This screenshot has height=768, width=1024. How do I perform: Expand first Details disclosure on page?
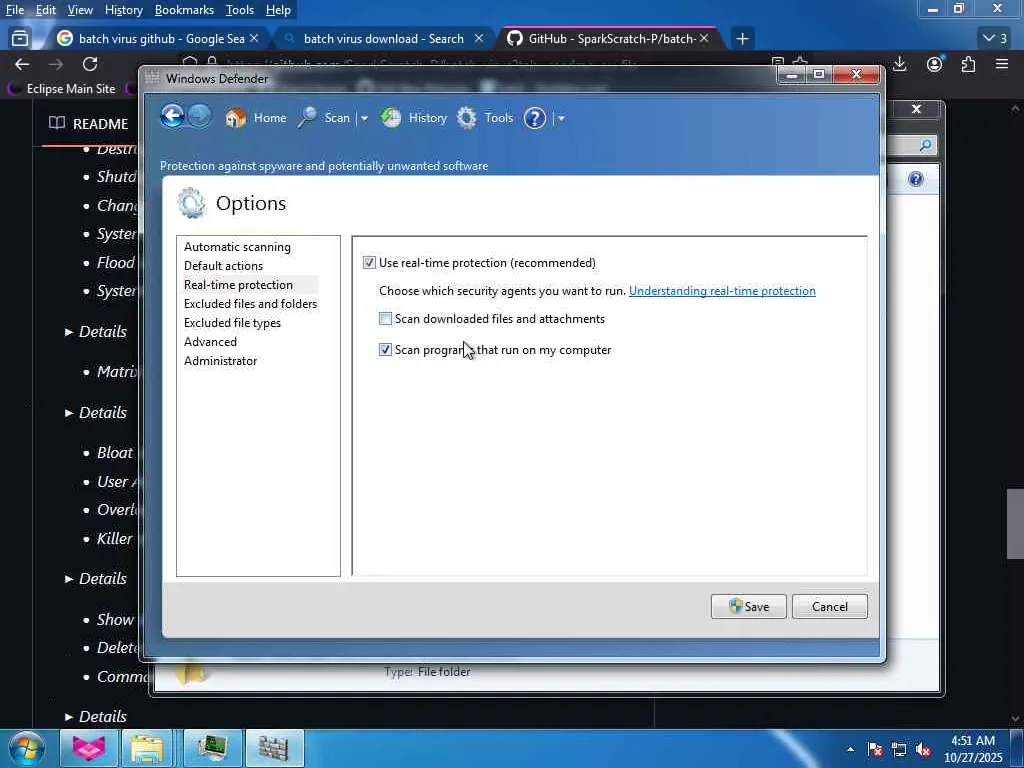(96, 332)
